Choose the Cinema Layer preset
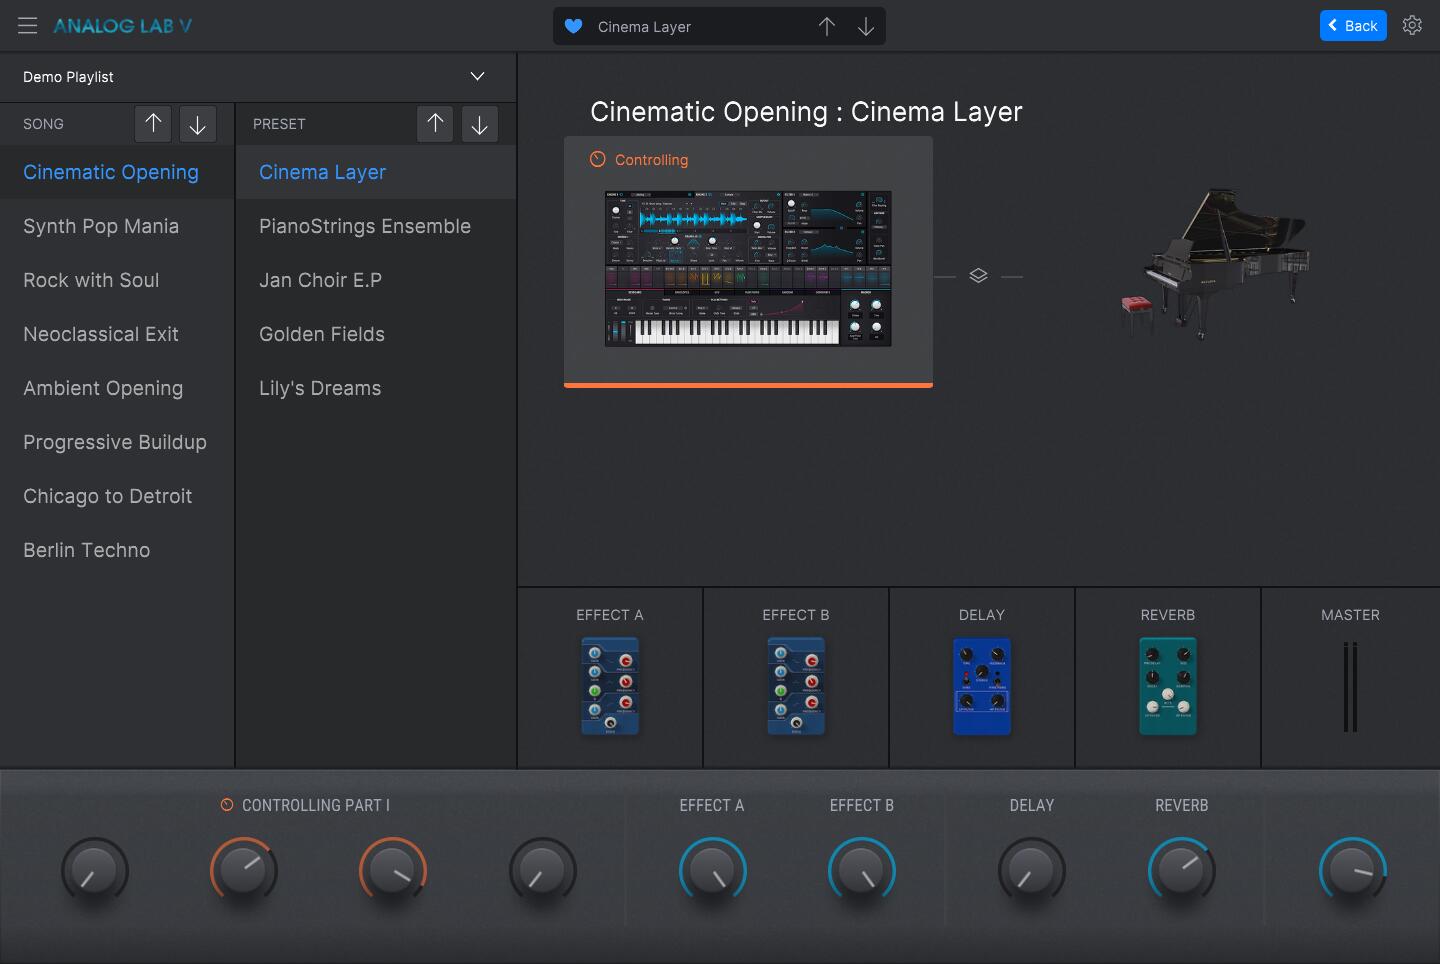 376,172
